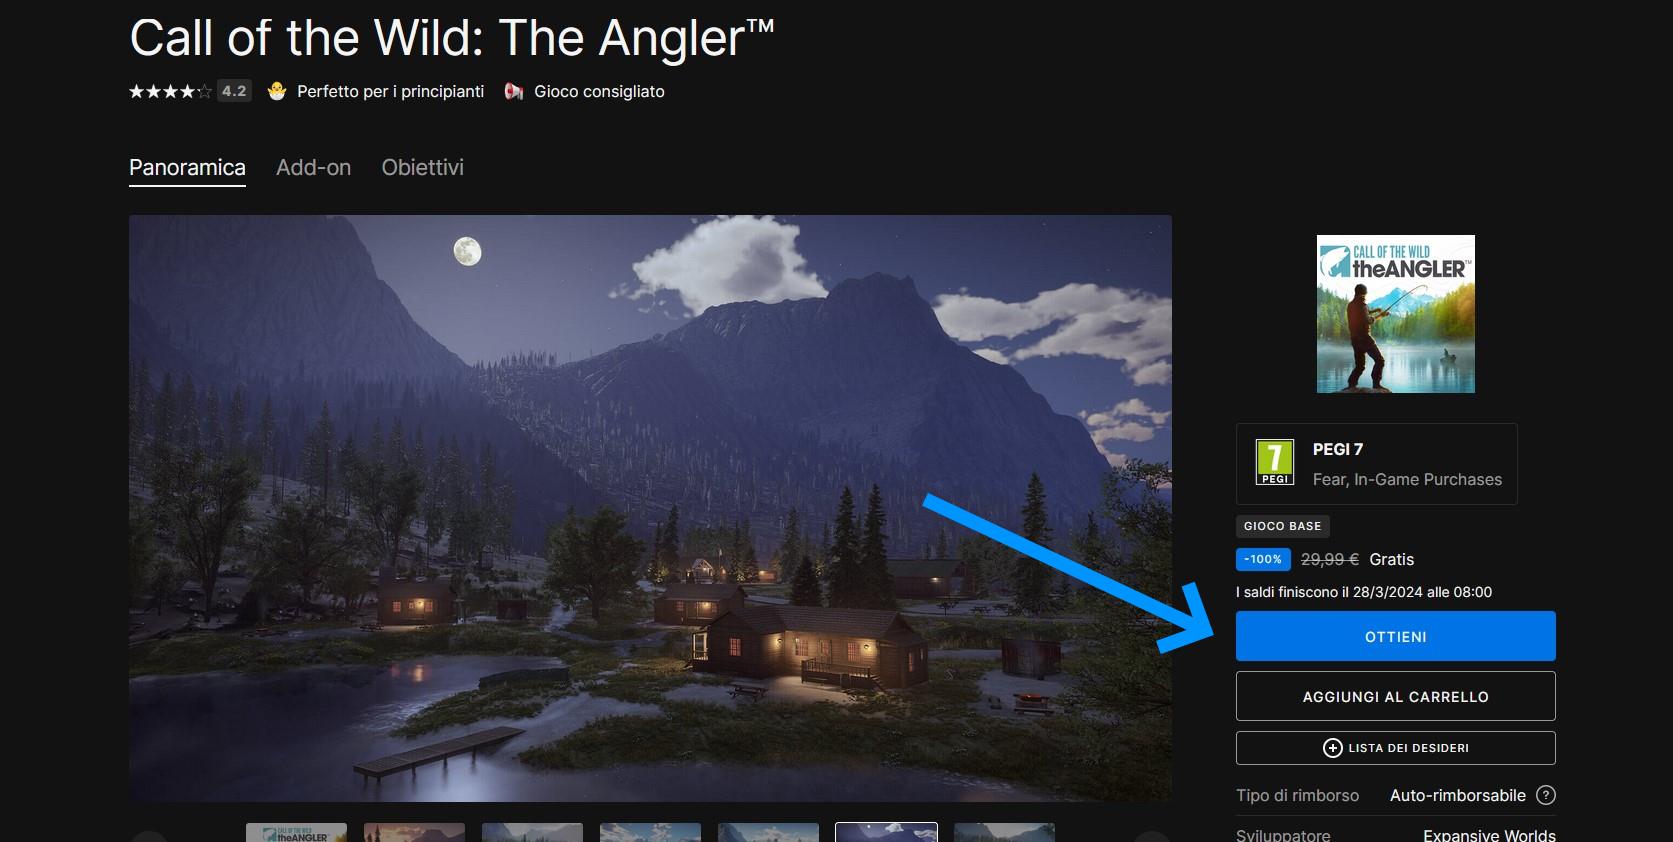The image size is (1673, 842).
Task: Select the theANGLER logo thumbnail in carousel
Action: pyautogui.click(x=296, y=833)
